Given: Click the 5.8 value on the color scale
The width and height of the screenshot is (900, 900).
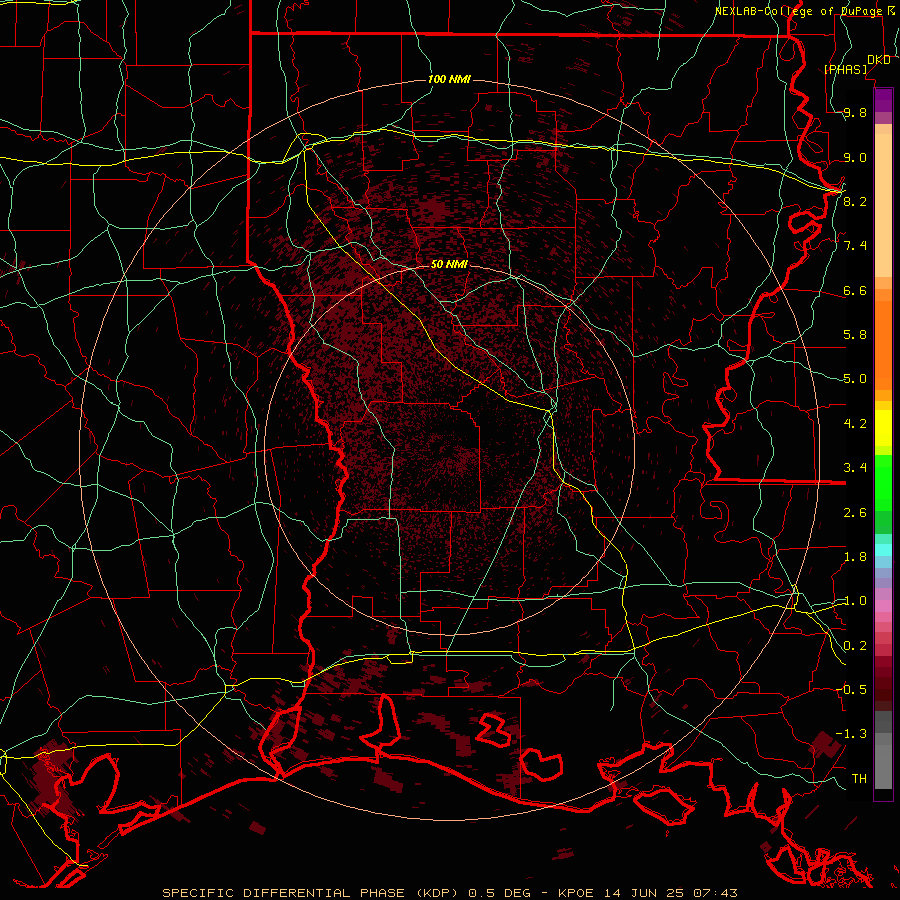Looking at the screenshot, I should click(x=855, y=334).
